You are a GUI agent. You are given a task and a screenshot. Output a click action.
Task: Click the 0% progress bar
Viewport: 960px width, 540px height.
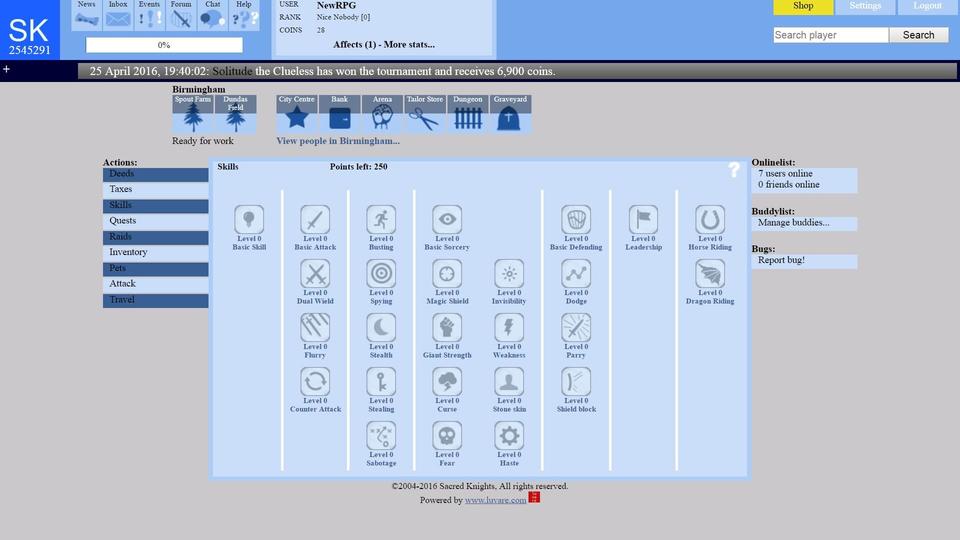pyautogui.click(x=164, y=45)
